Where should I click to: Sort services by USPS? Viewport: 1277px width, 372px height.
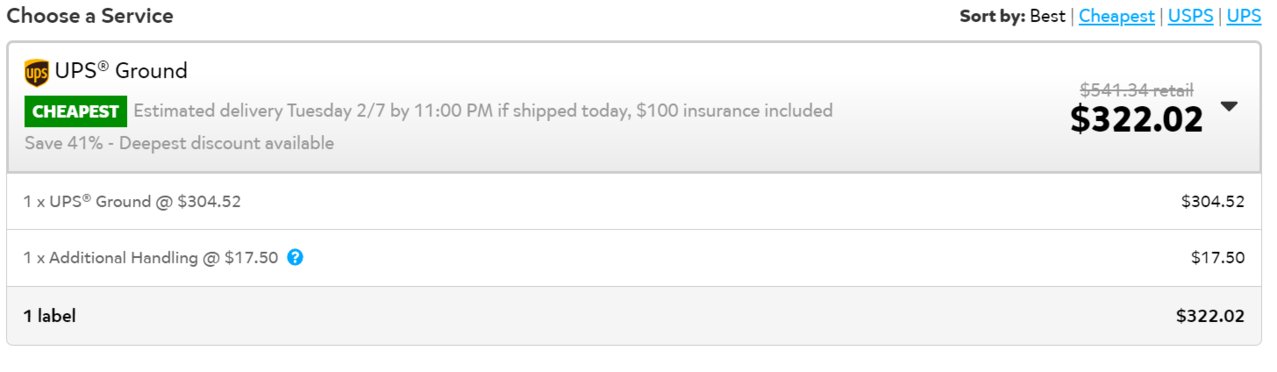click(1190, 16)
